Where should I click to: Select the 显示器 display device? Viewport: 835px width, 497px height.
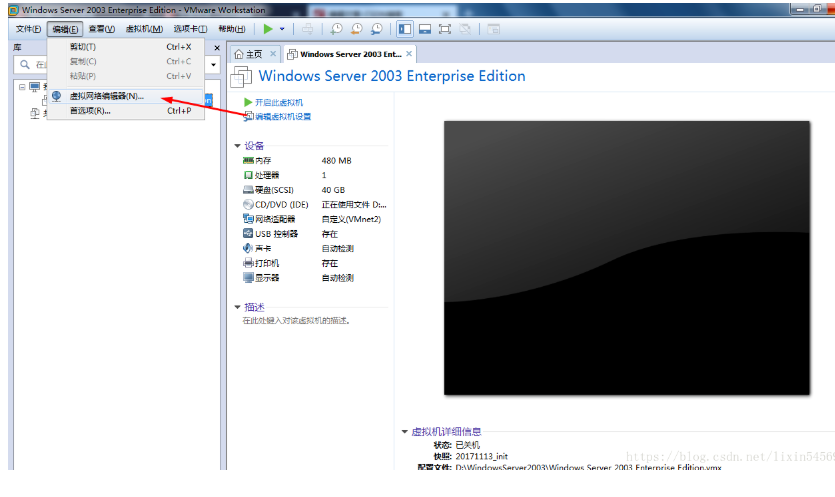(261, 278)
